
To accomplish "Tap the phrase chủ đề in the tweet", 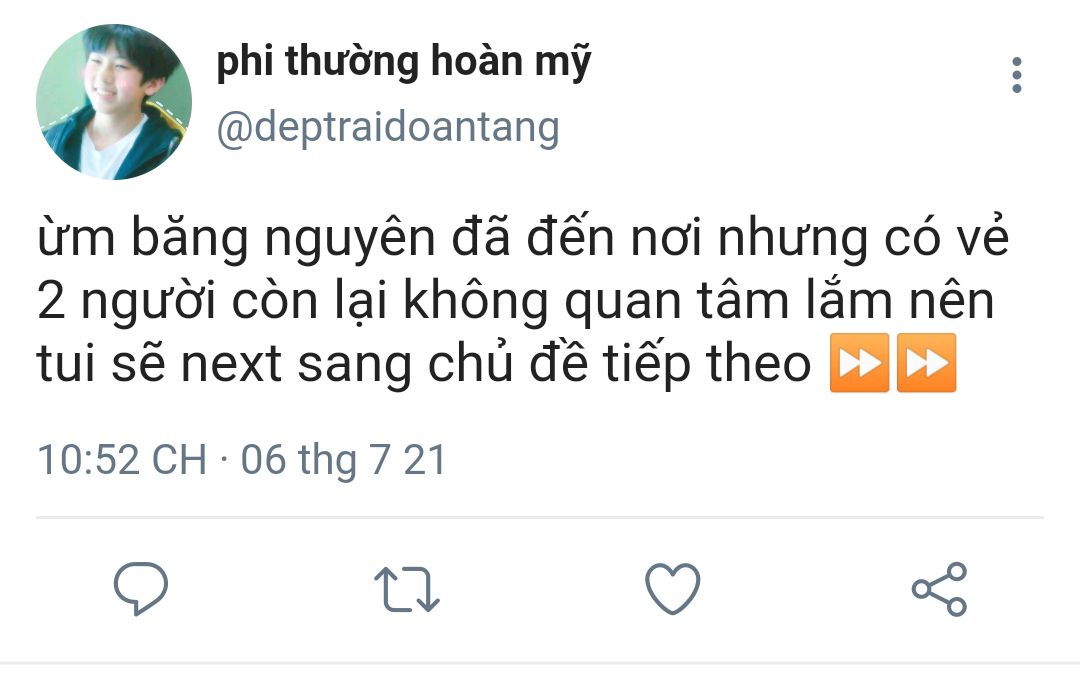I will (x=508, y=363).
